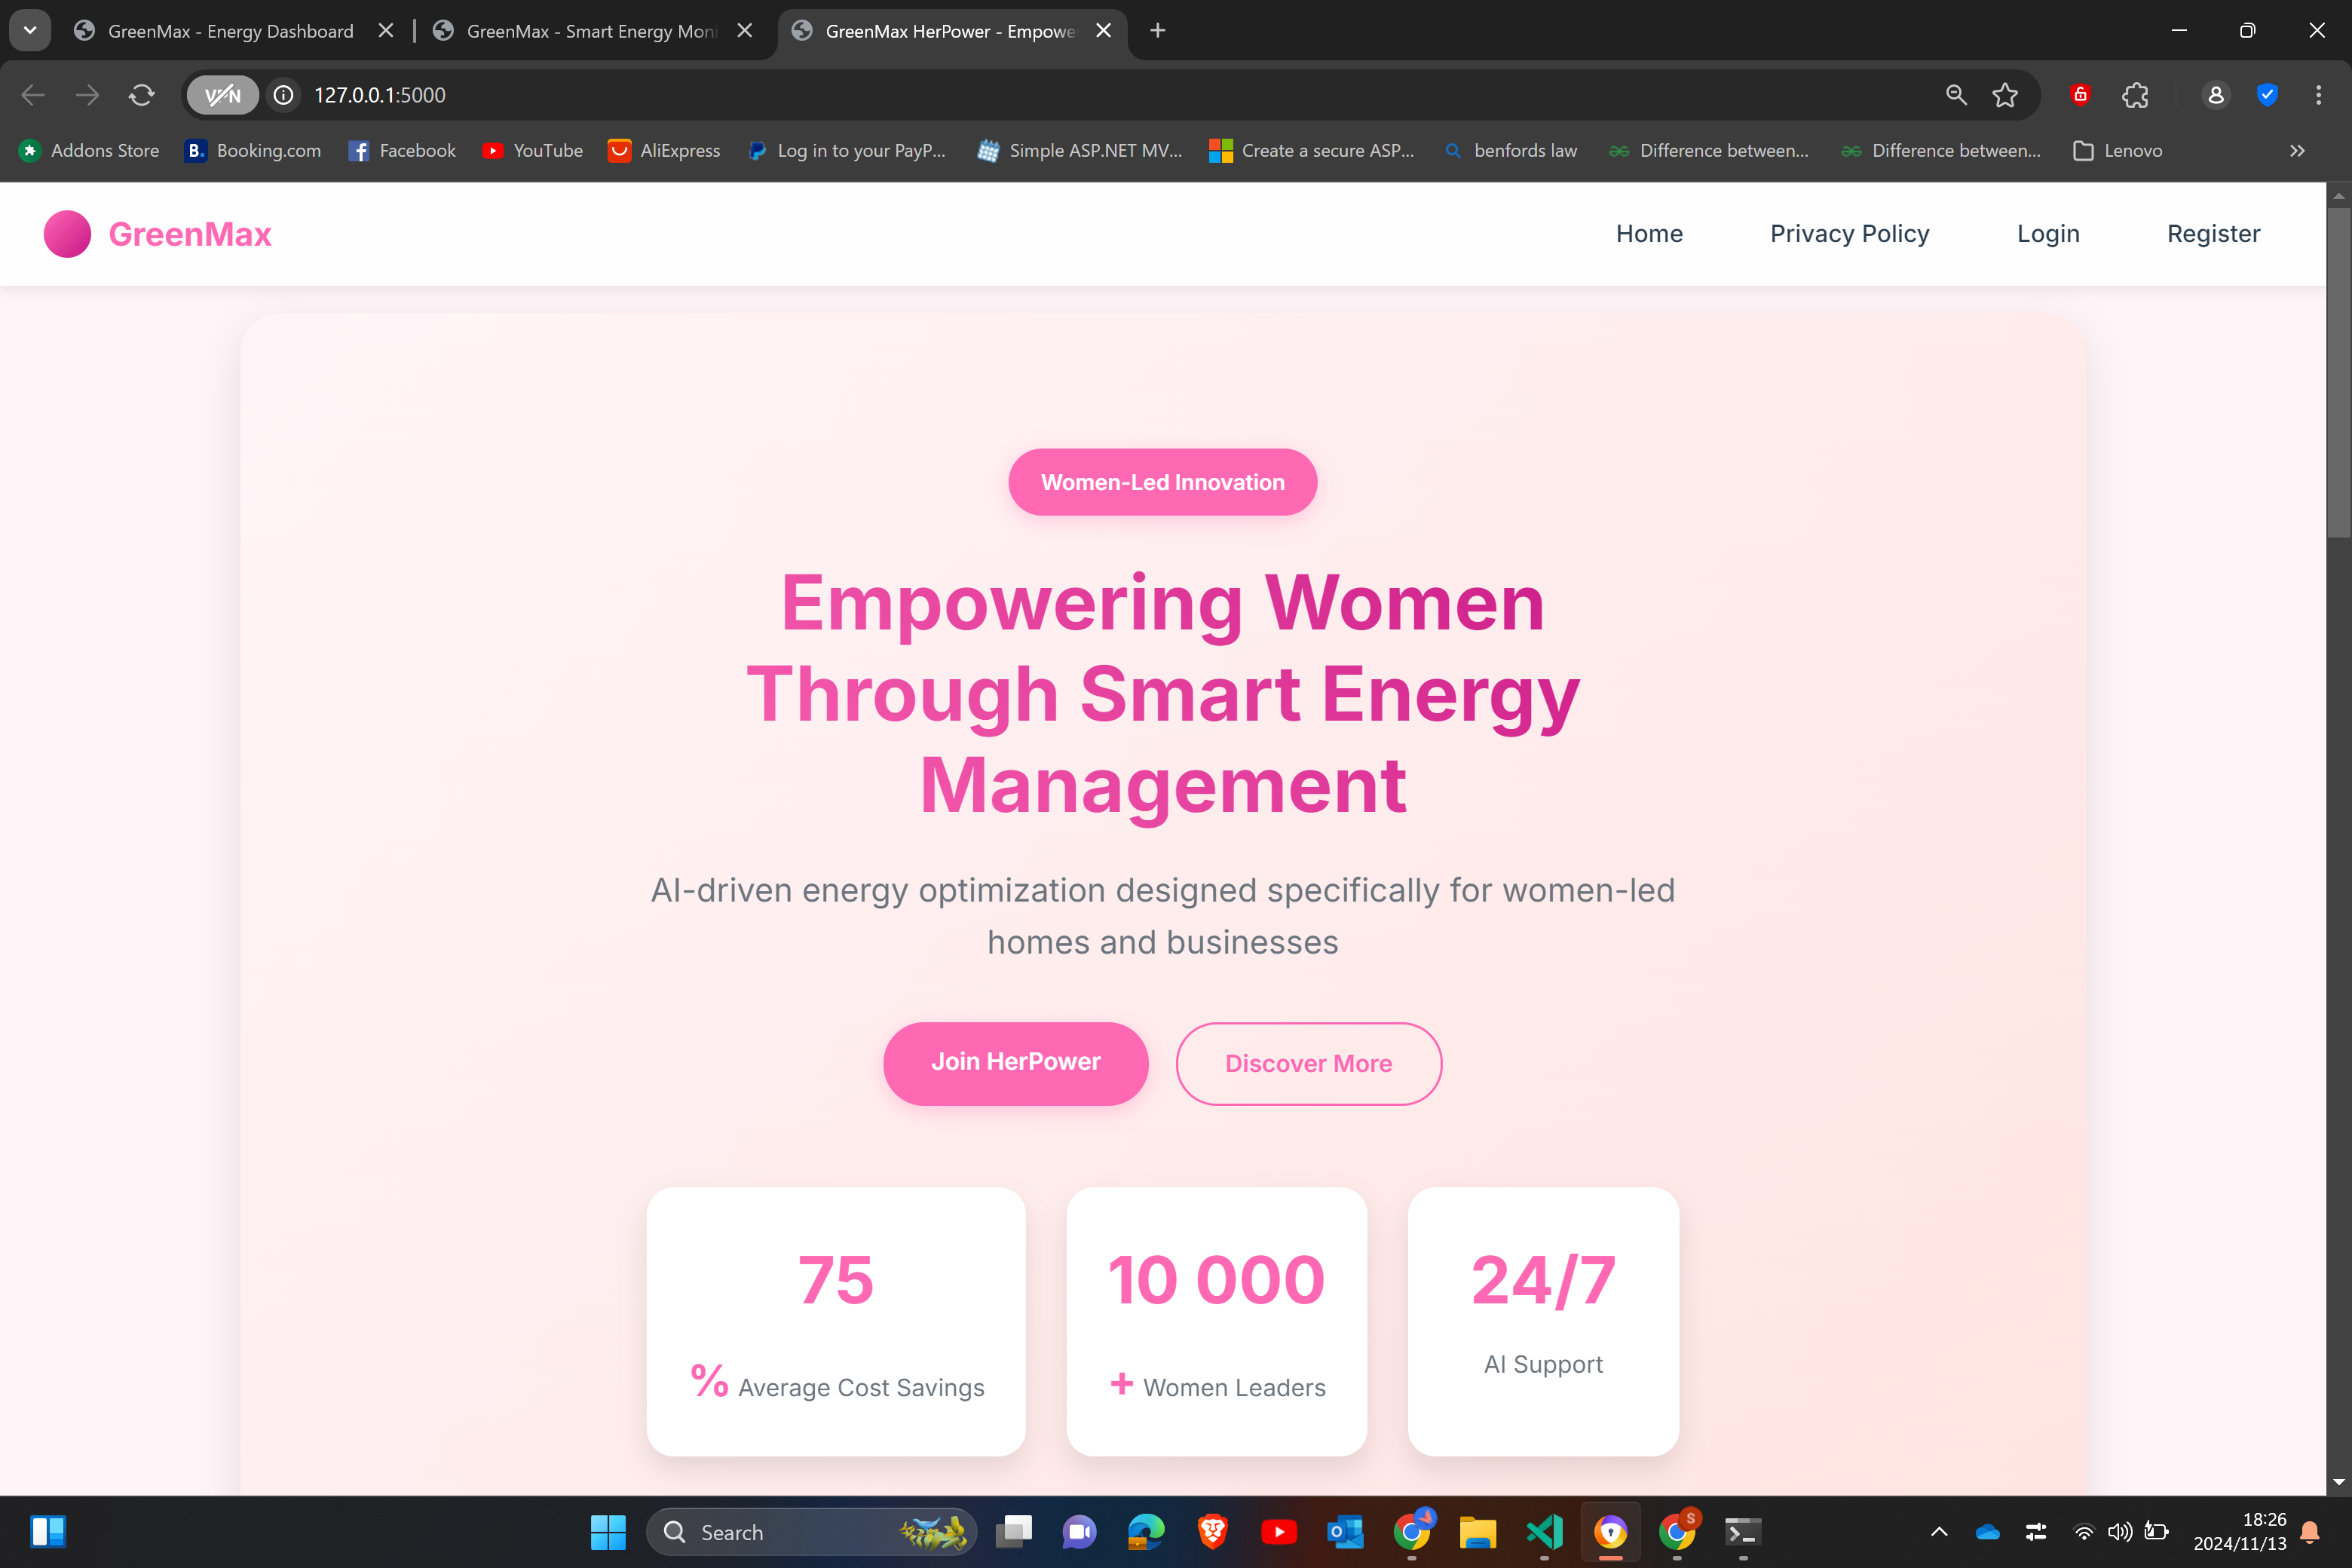The image size is (2352, 1568).
Task: Toggle the VPN button in address bar
Action: coord(223,95)
